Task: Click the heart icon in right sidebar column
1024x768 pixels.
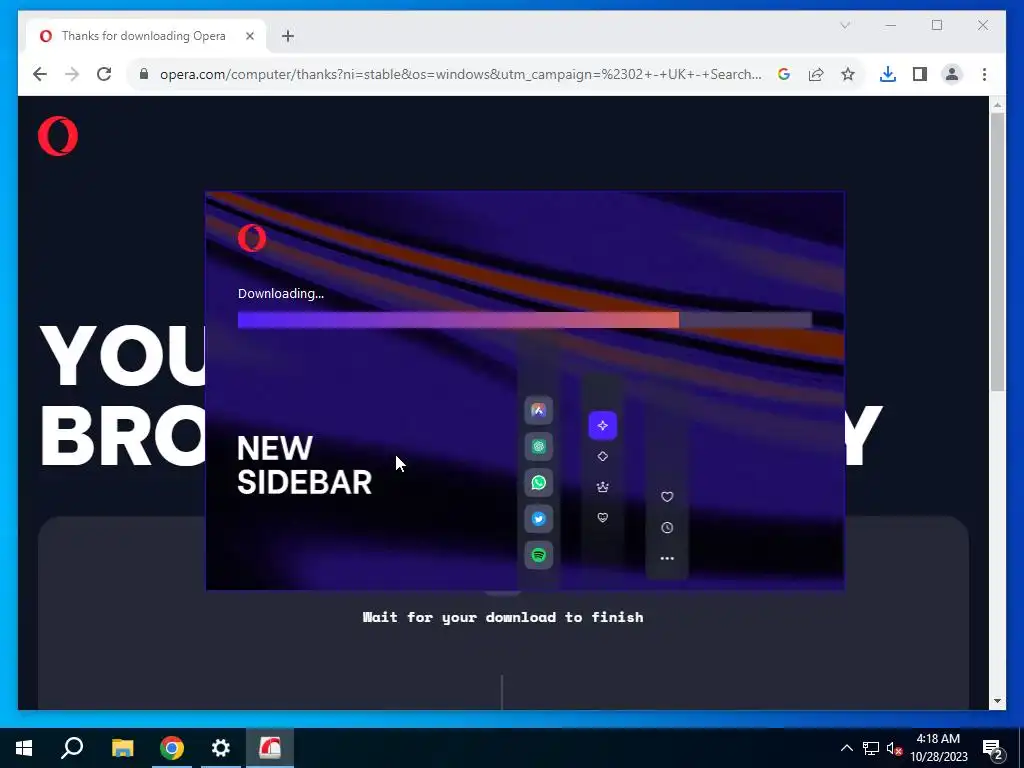Action: [667, 497]
